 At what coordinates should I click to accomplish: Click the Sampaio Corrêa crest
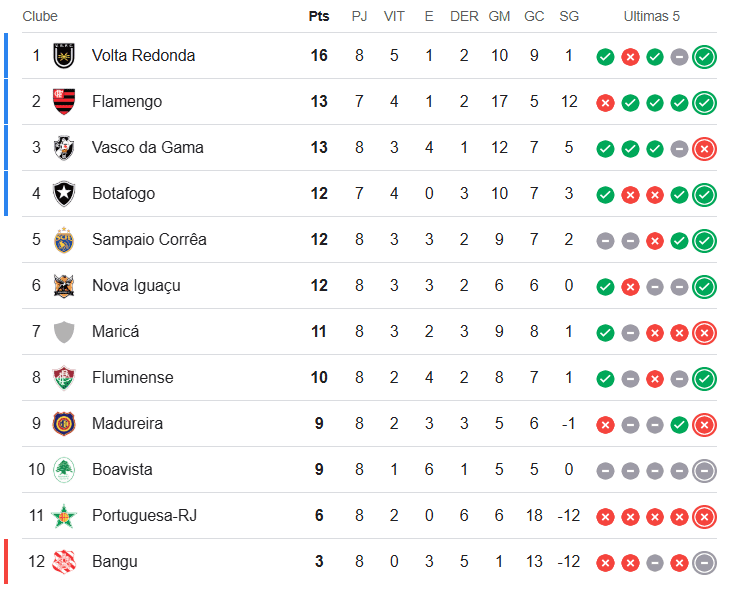[x=64, y=240]
